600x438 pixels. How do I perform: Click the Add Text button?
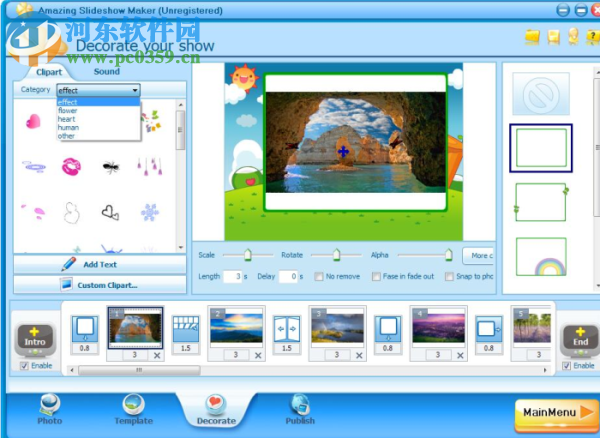coord(100,264)
